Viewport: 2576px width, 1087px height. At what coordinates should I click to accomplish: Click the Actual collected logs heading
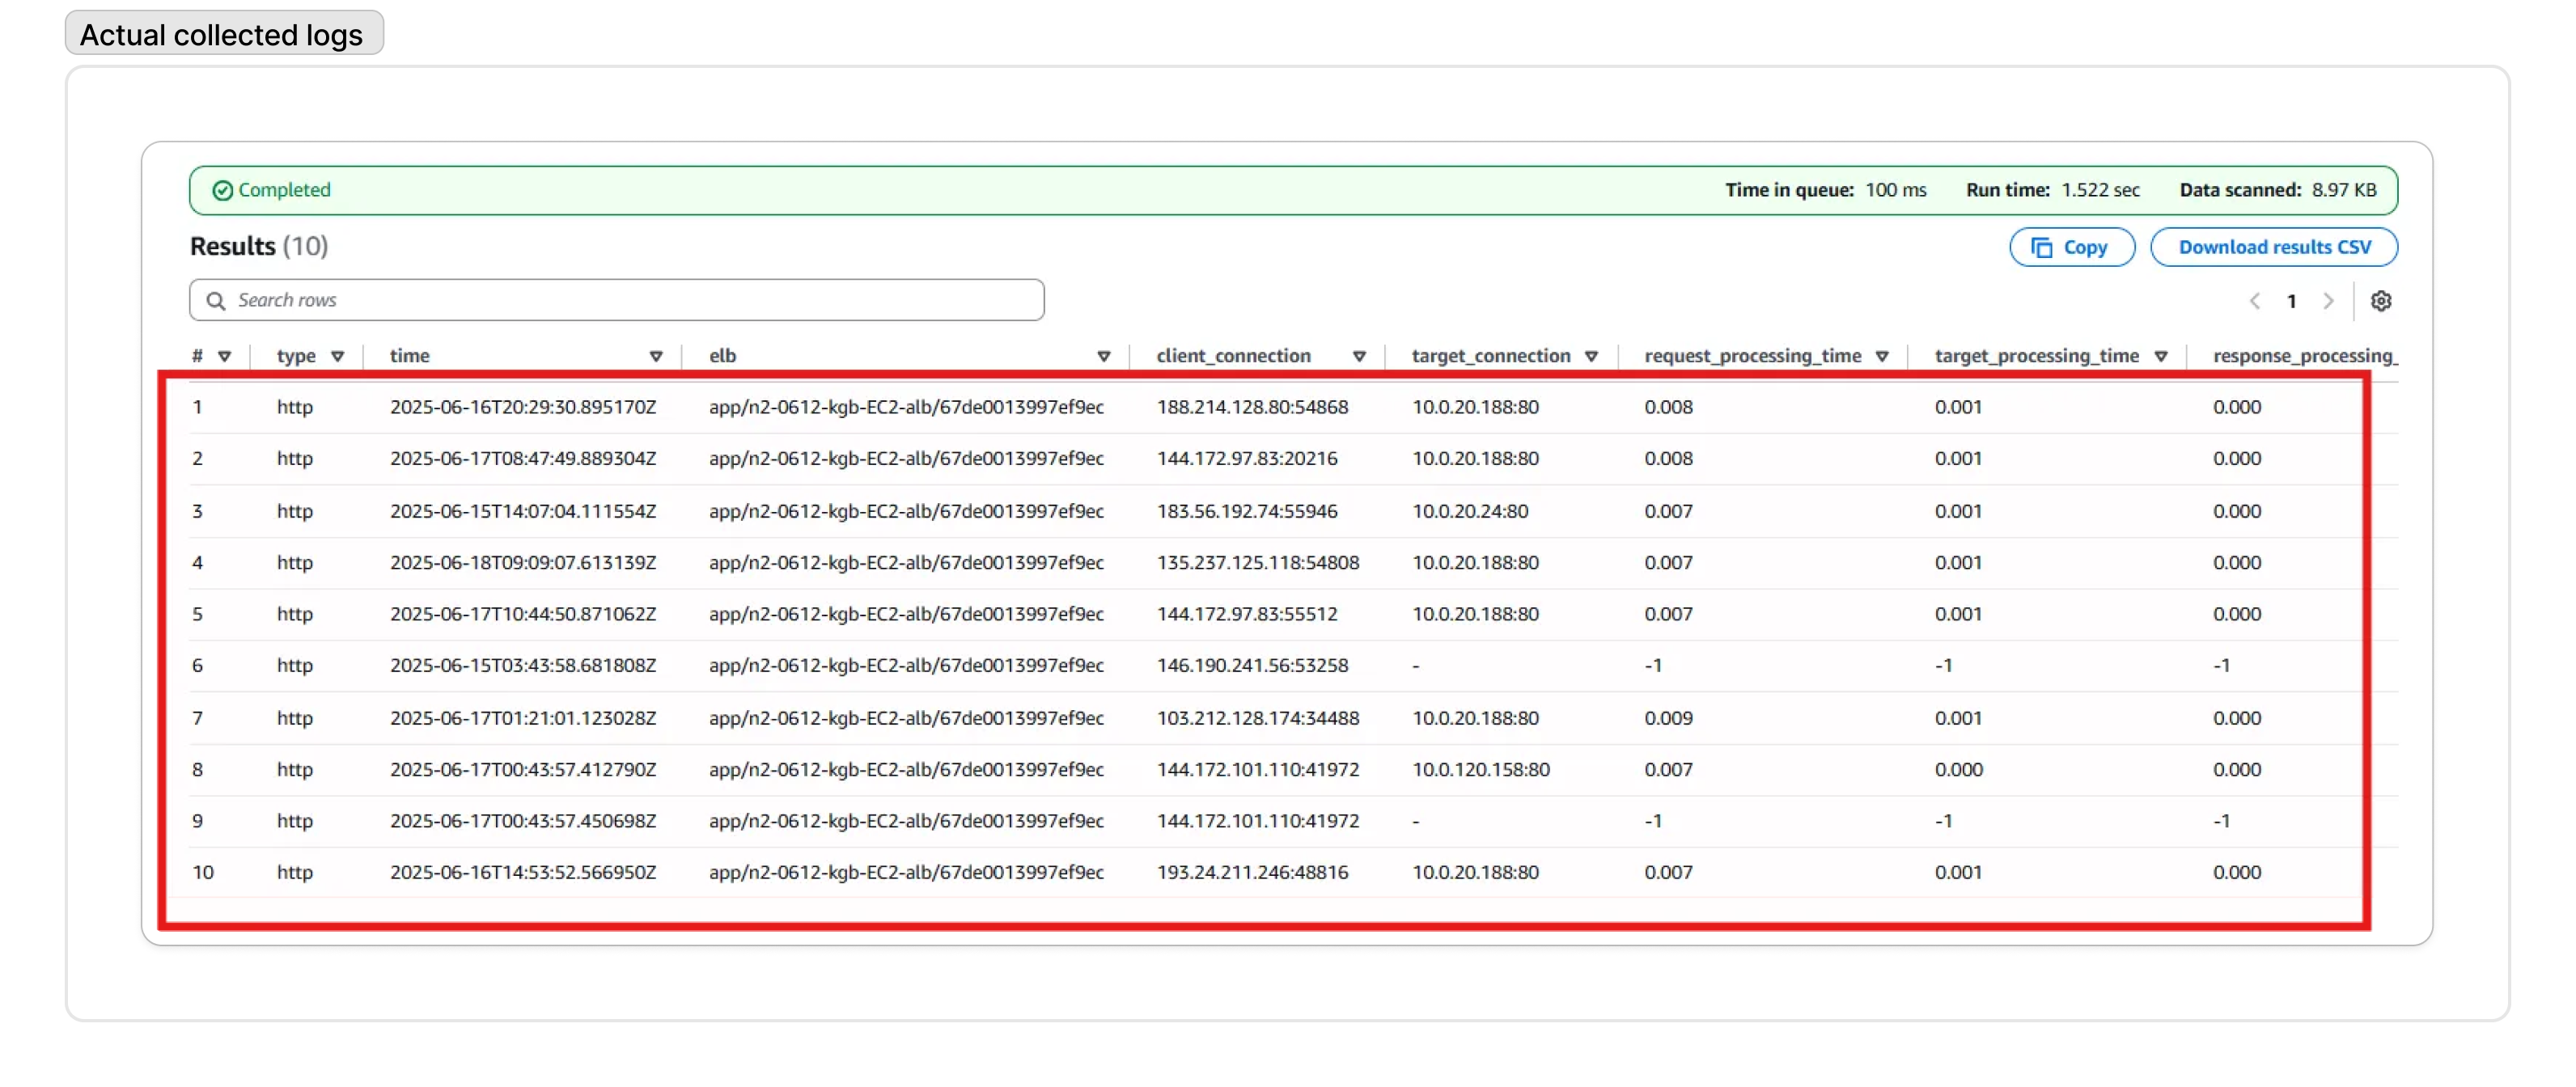click(x=224, y=34)
